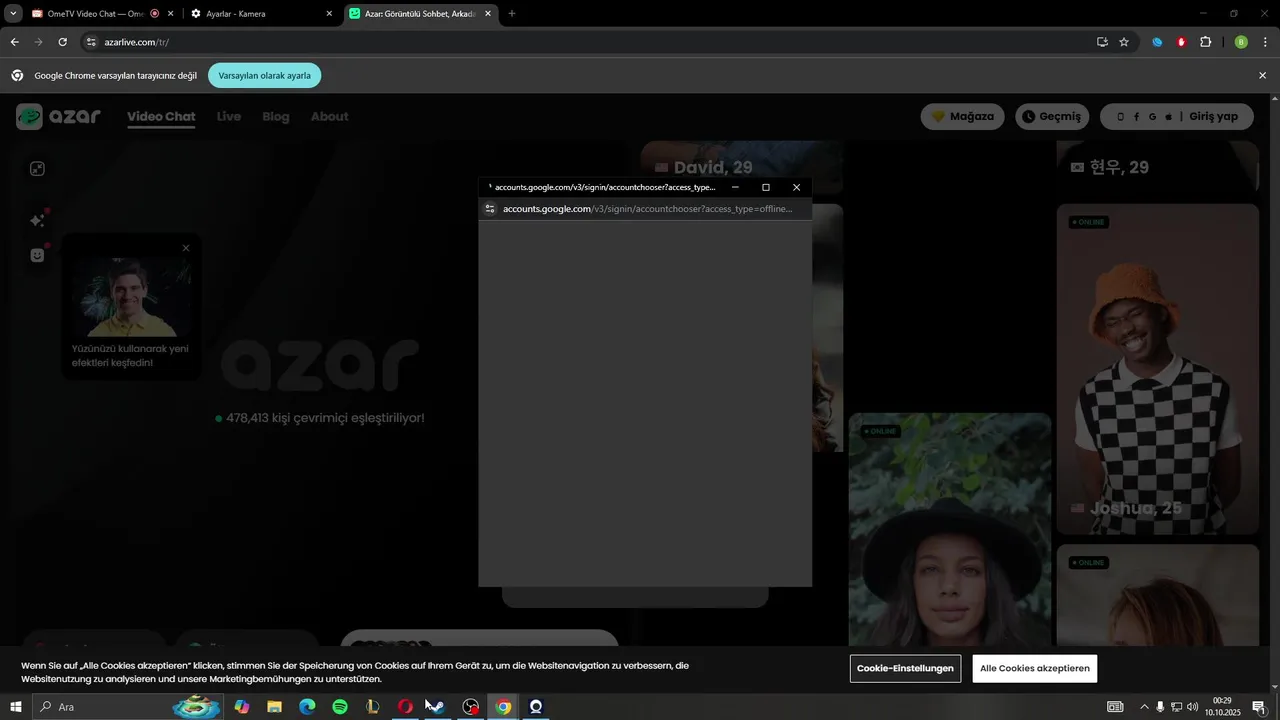The height and width of the screenshot is (720, 1280).
Task: Open Opera browser from the taskbar
Action: [x=405, y=707]
